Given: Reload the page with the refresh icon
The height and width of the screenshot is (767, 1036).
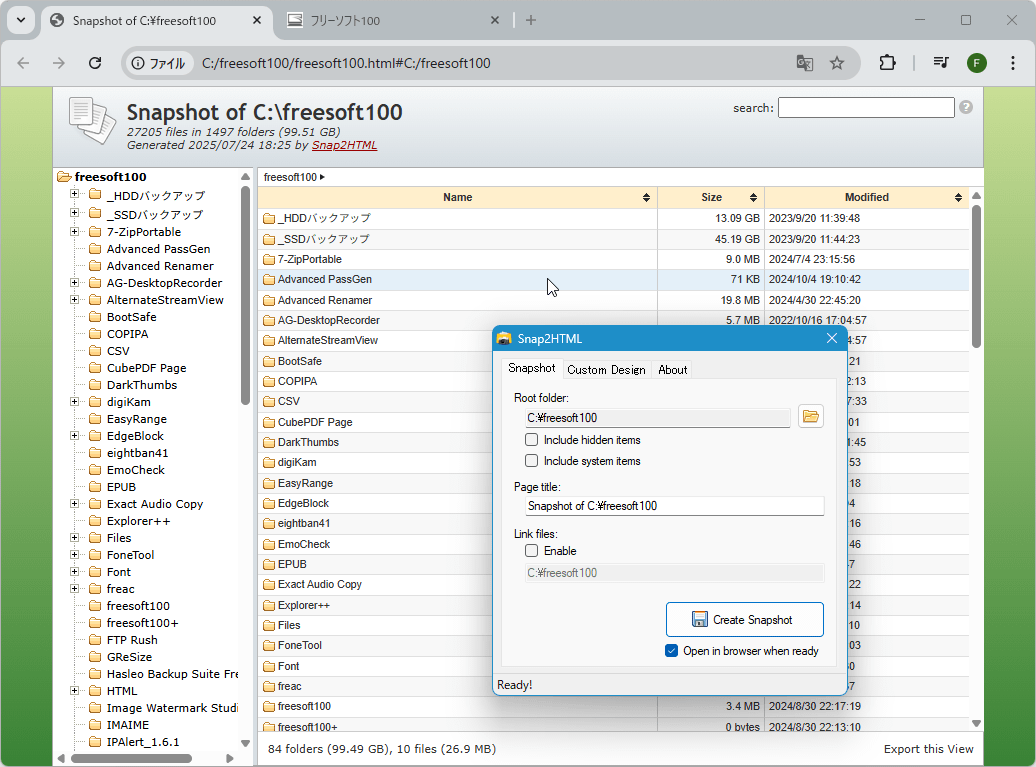Looking at the screenshot, I should point(95,63).
